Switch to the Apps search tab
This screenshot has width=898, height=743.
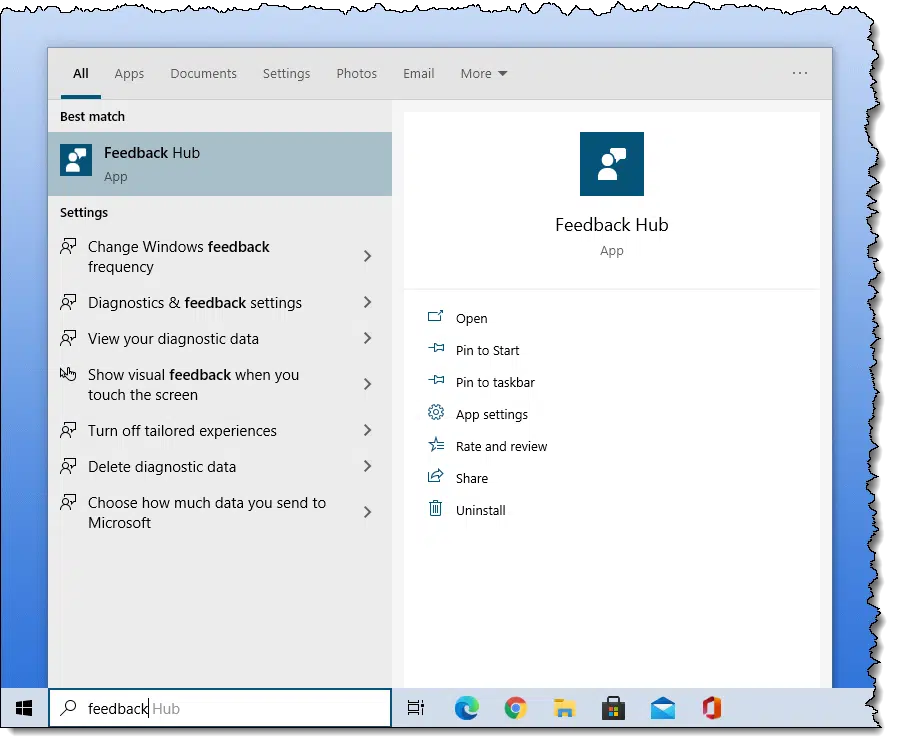tap(129, 73)
